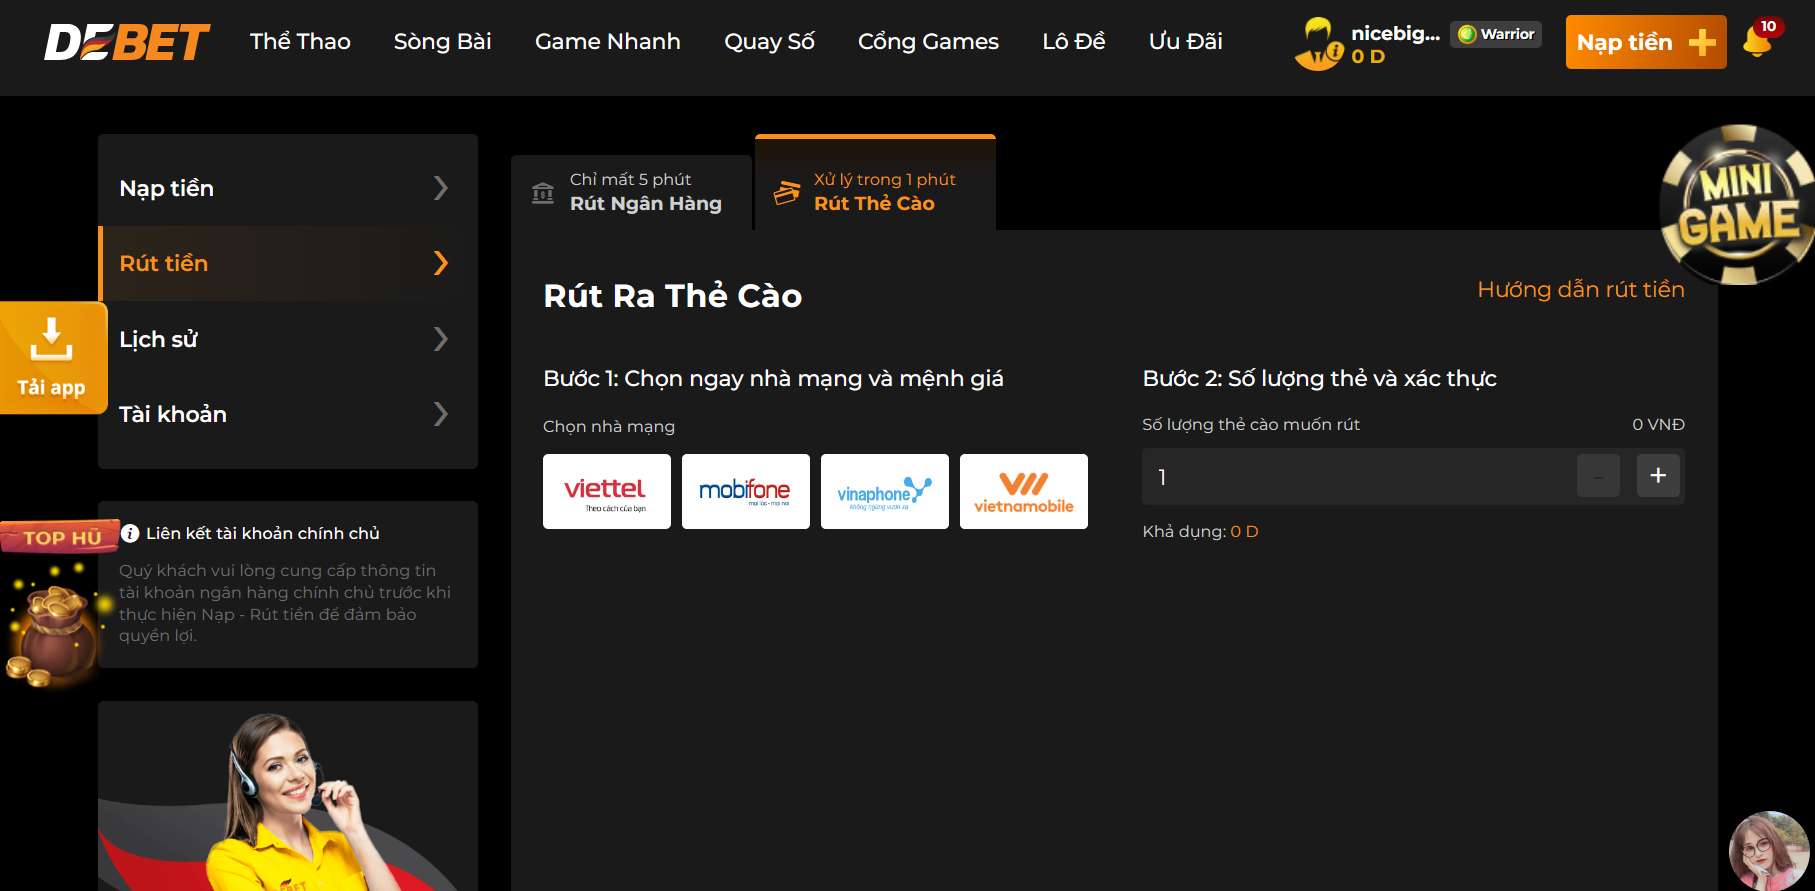The image size is (1815, 891).
Task: Open the Mini Game chip icon
Action: pyautogui.click(x=1738, y=205)
